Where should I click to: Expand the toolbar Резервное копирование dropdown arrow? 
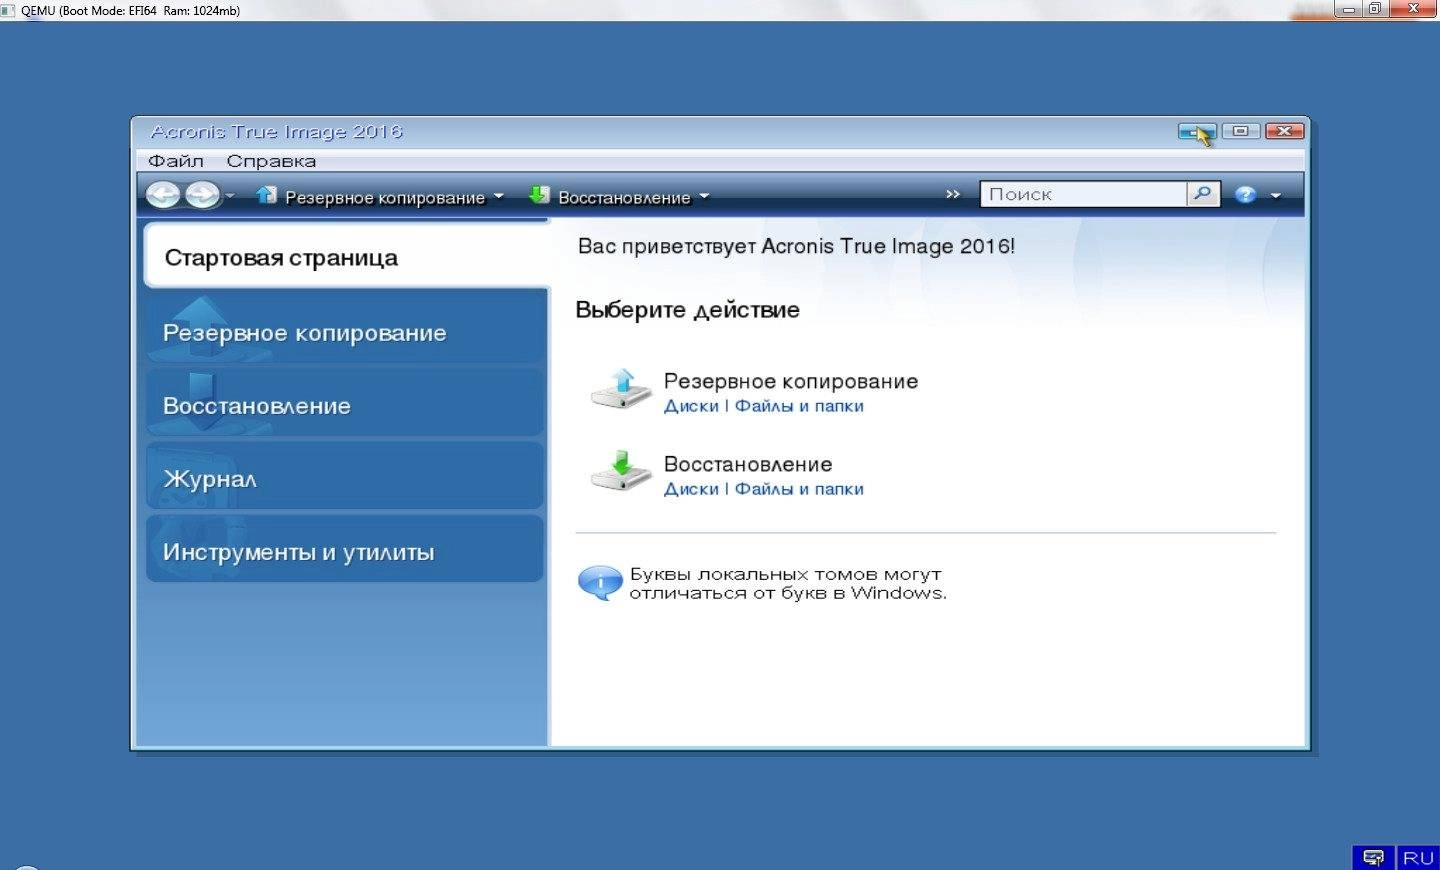(498, 196)
